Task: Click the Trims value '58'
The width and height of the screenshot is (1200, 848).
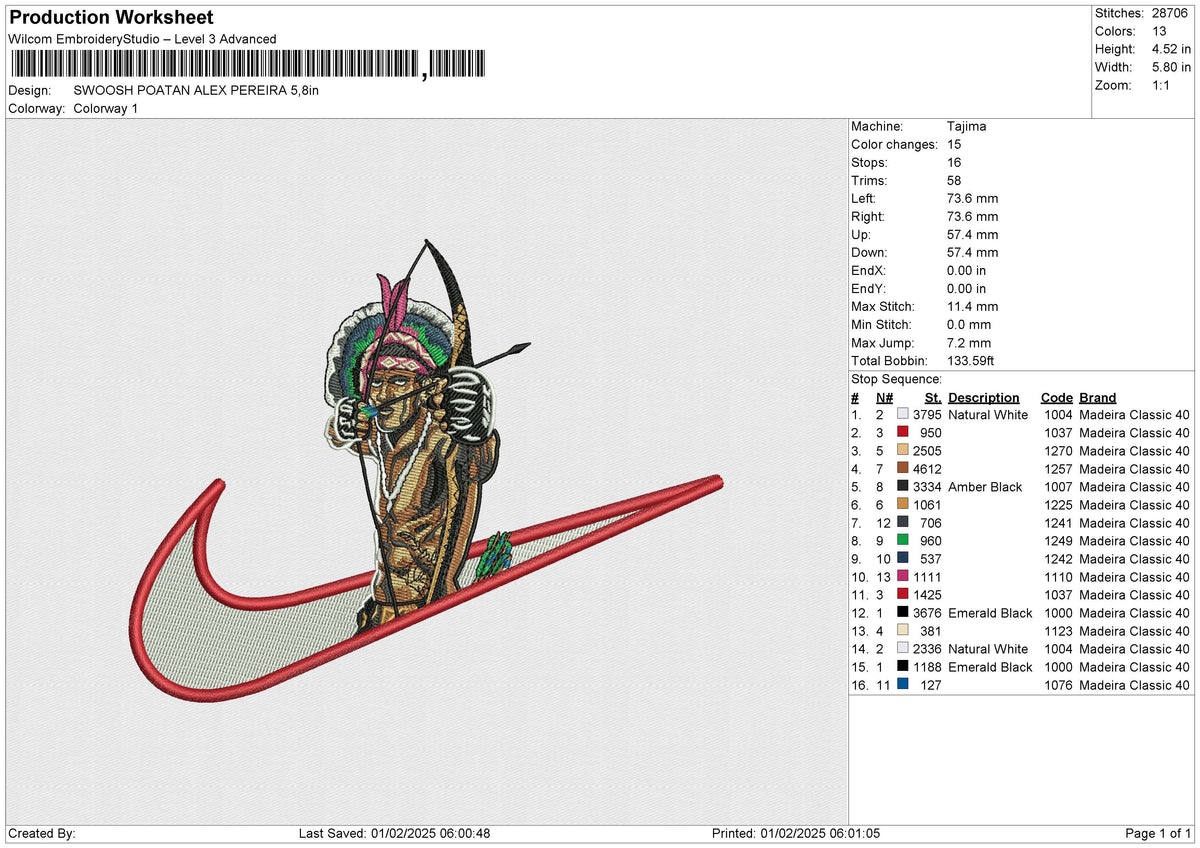Action: click(954, 180)
